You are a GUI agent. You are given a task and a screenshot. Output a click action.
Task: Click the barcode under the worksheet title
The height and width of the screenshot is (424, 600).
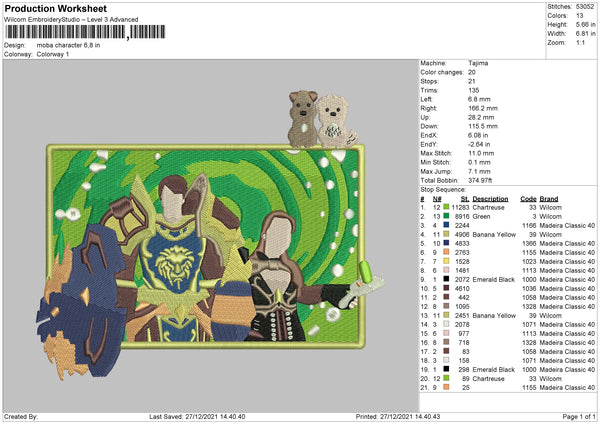tap(85, 32)
